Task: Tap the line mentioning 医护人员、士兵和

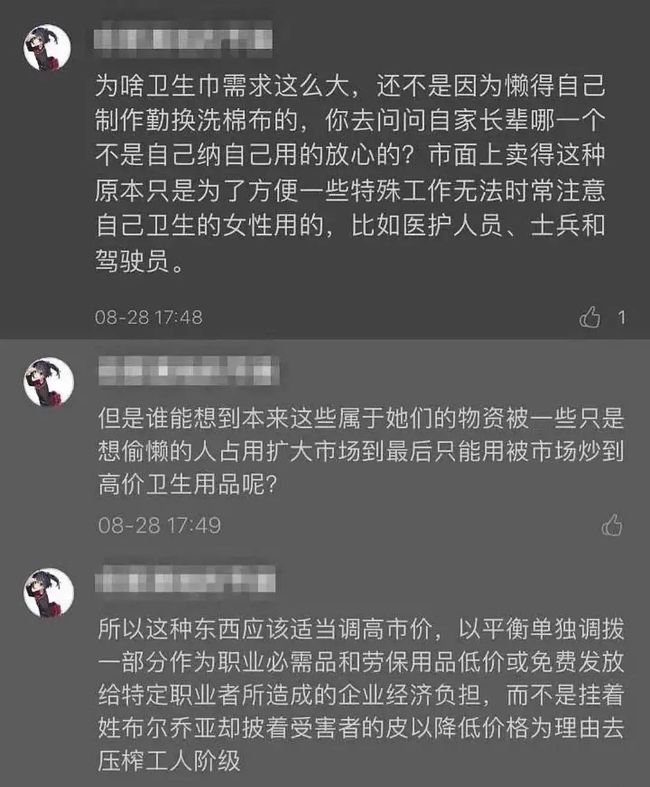Action: [350, 226]
